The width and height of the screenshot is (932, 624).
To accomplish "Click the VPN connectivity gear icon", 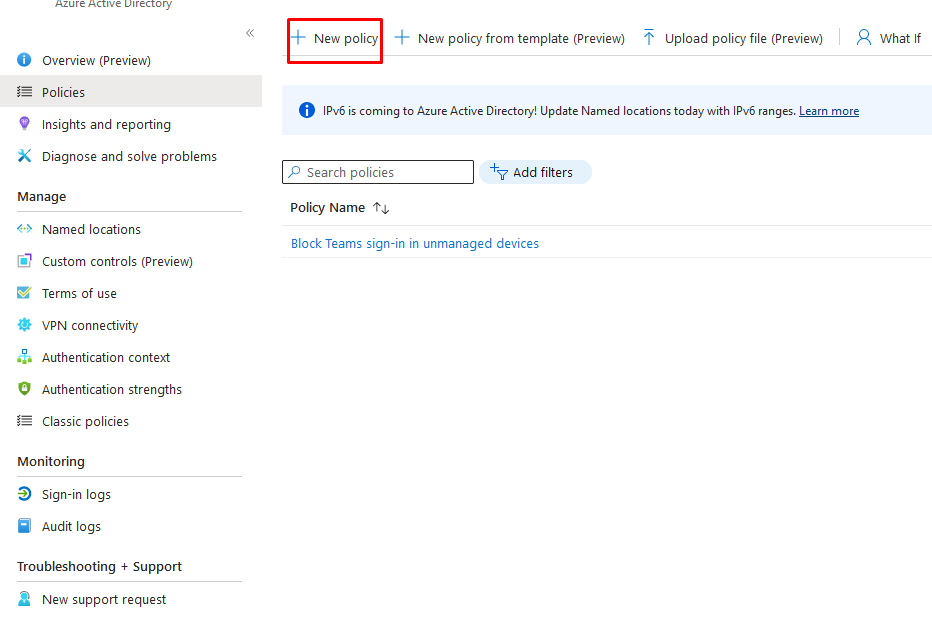I will point(24,324).
